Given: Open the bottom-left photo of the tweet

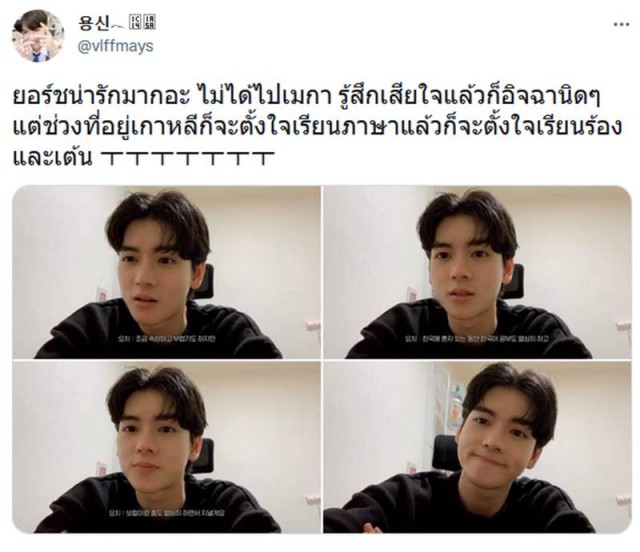Looking at the screenshot, I should (x=167, y=447).
